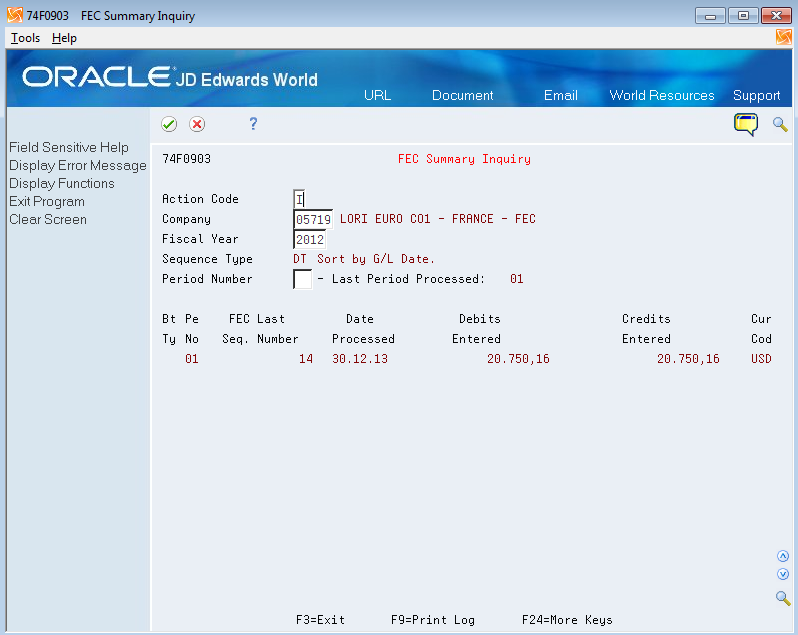Click the Last Period Processed value 01

(517, 279)
